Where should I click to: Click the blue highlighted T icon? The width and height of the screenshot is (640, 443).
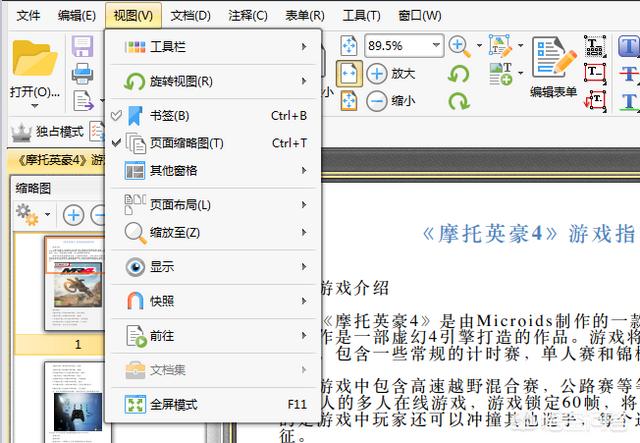pos(629,46)
